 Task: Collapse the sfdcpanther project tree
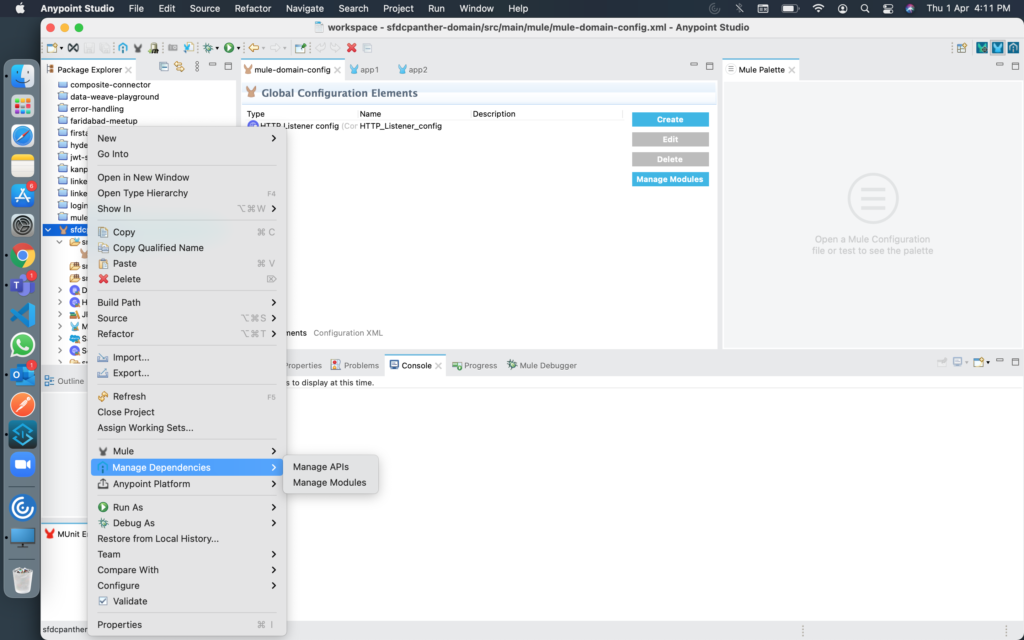(x=48, y=229)
